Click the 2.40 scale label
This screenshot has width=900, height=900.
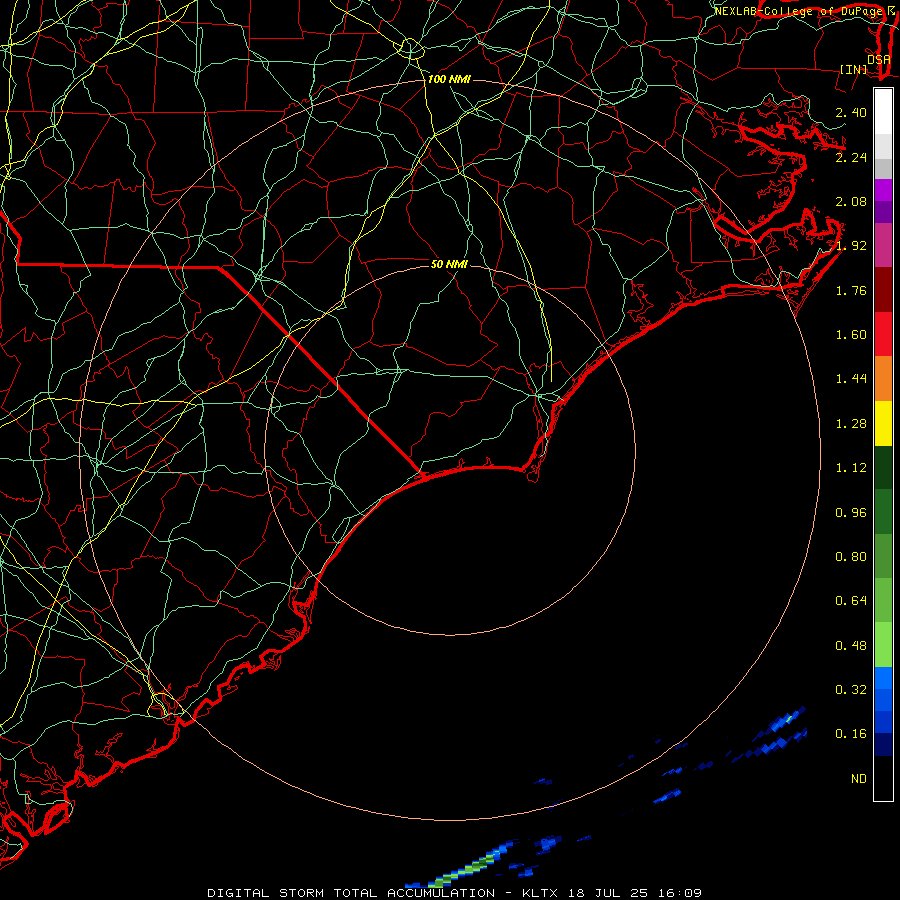pos(851,112)
